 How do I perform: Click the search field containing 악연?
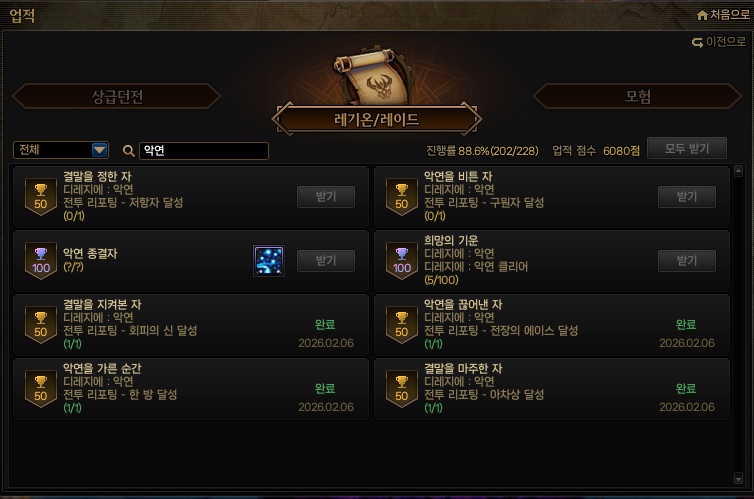(x=204, y=150)
